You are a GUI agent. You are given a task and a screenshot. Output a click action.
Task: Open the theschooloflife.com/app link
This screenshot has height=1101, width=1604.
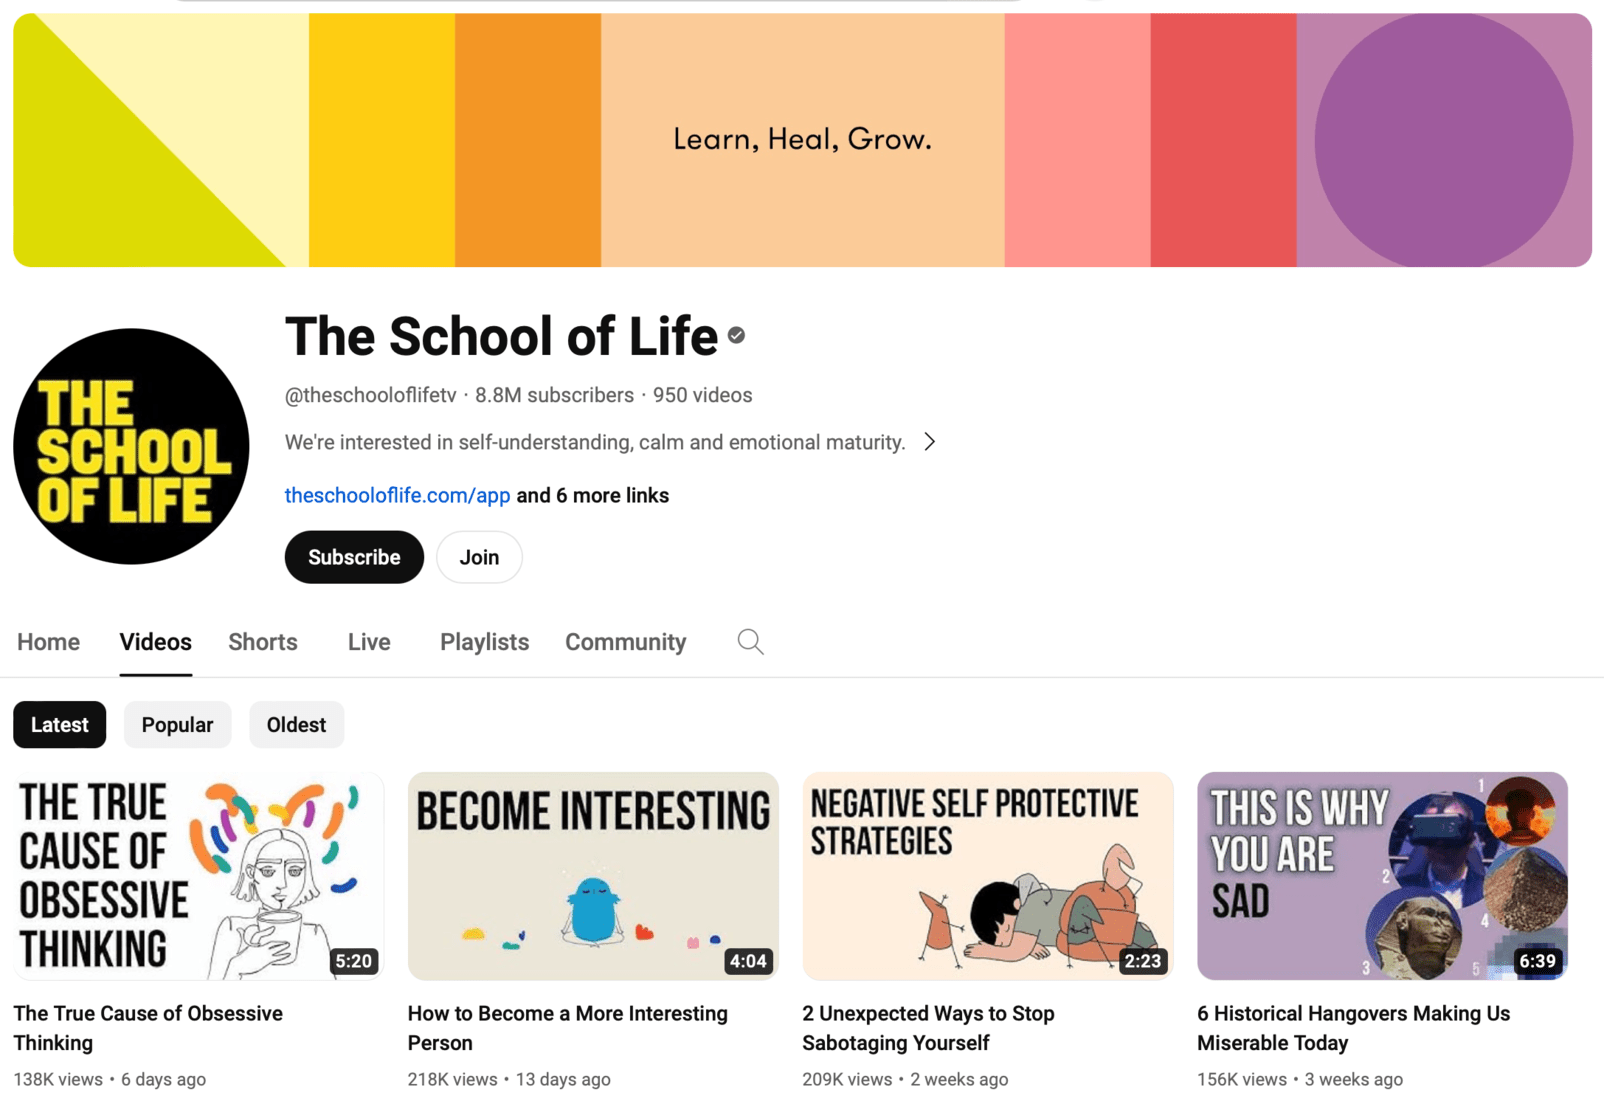pyautogui.click(x=397, y=495)
